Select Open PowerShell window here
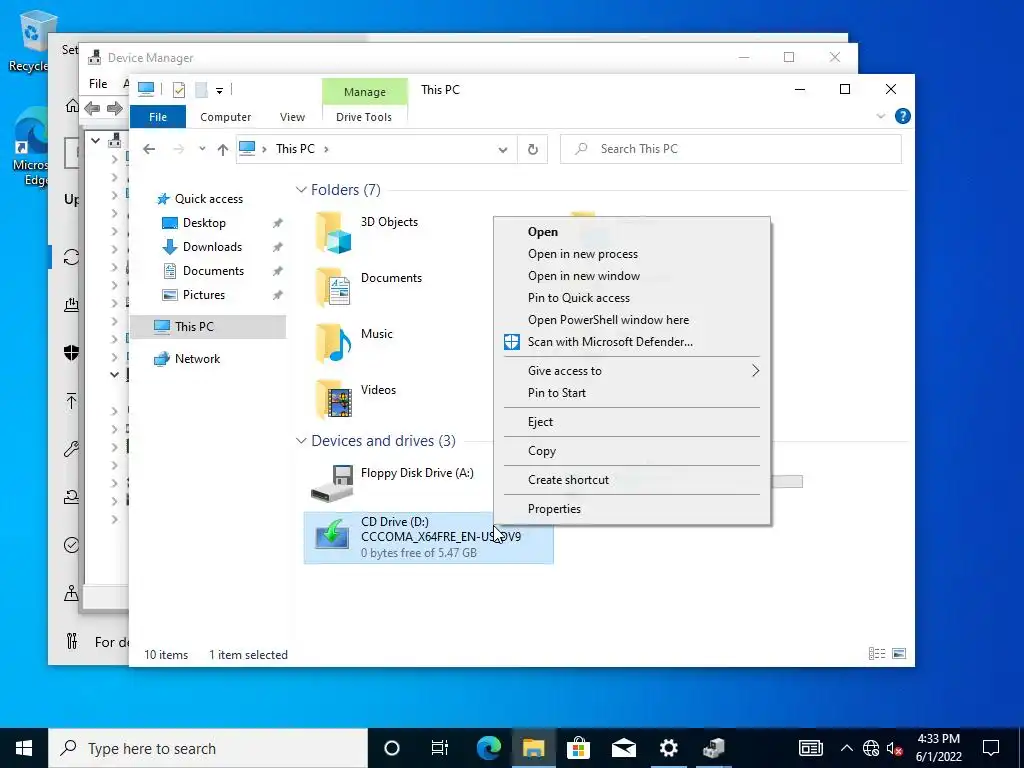Image resolution: width=1024 pixels, height=768 pixels. tap(608, 320)
